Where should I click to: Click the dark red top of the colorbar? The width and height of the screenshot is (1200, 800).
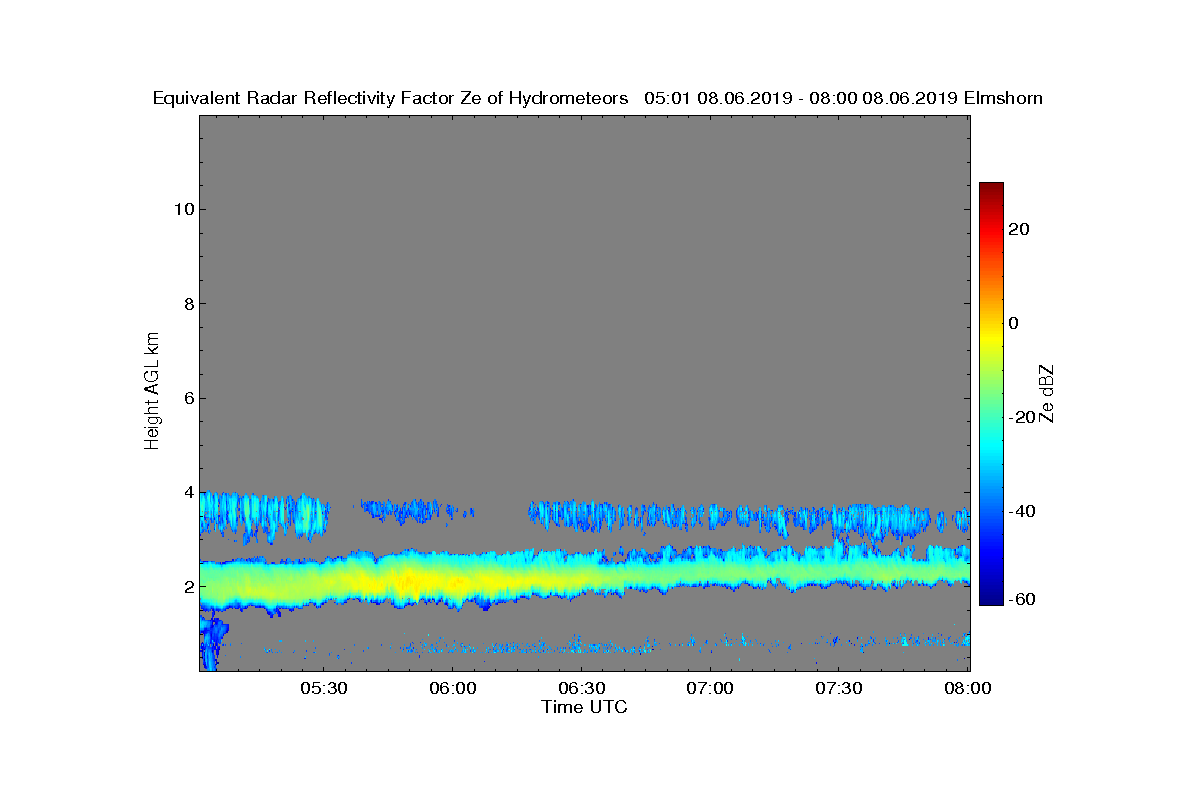click(x=991, y=190)
